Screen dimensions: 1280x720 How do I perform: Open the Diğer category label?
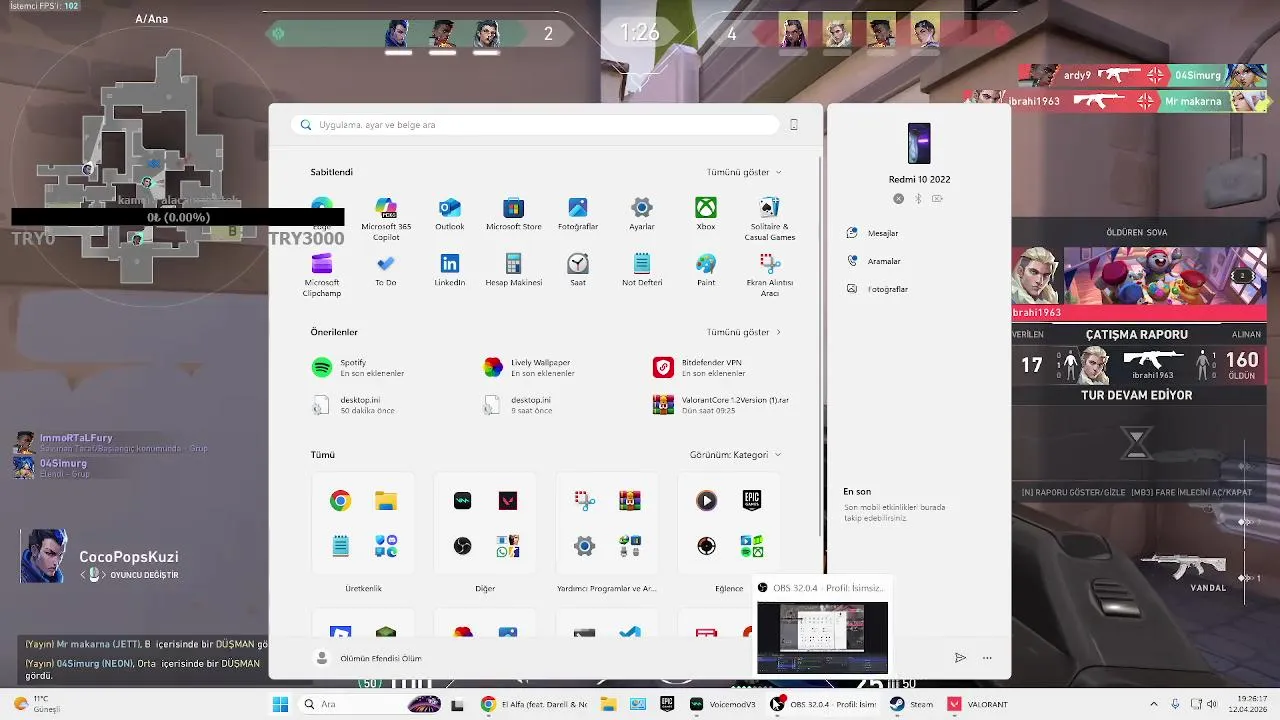pos(485,589)
